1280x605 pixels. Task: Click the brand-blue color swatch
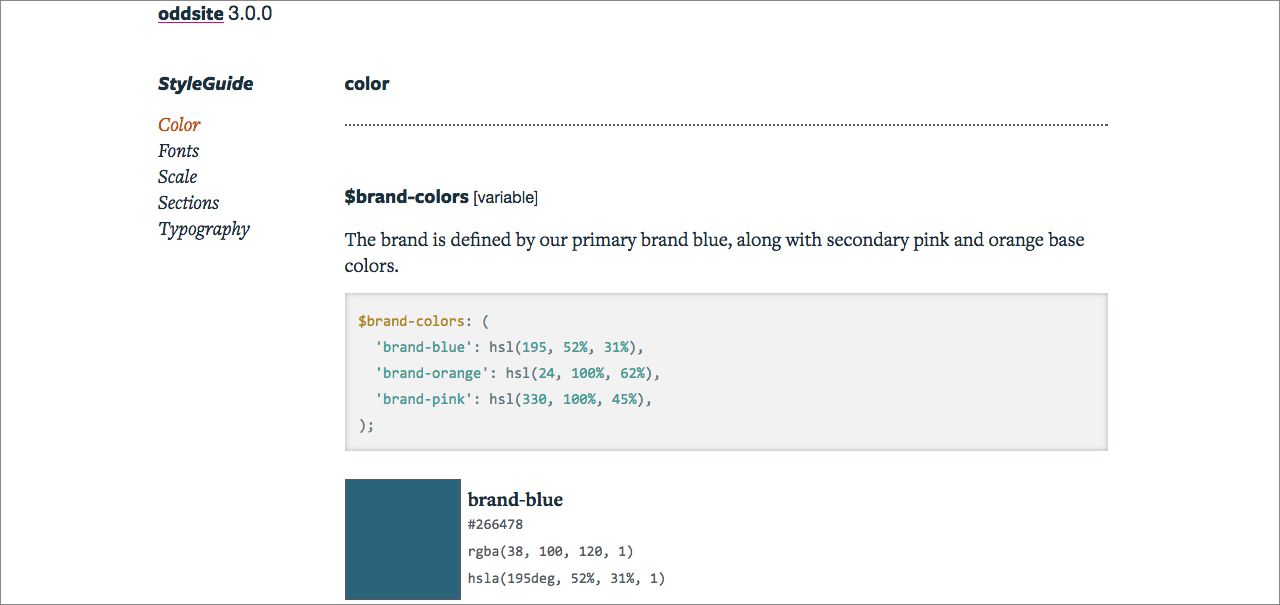coord(403,539)
